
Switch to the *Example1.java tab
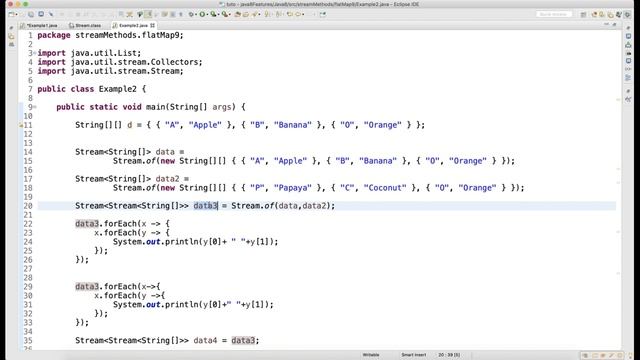40,25
